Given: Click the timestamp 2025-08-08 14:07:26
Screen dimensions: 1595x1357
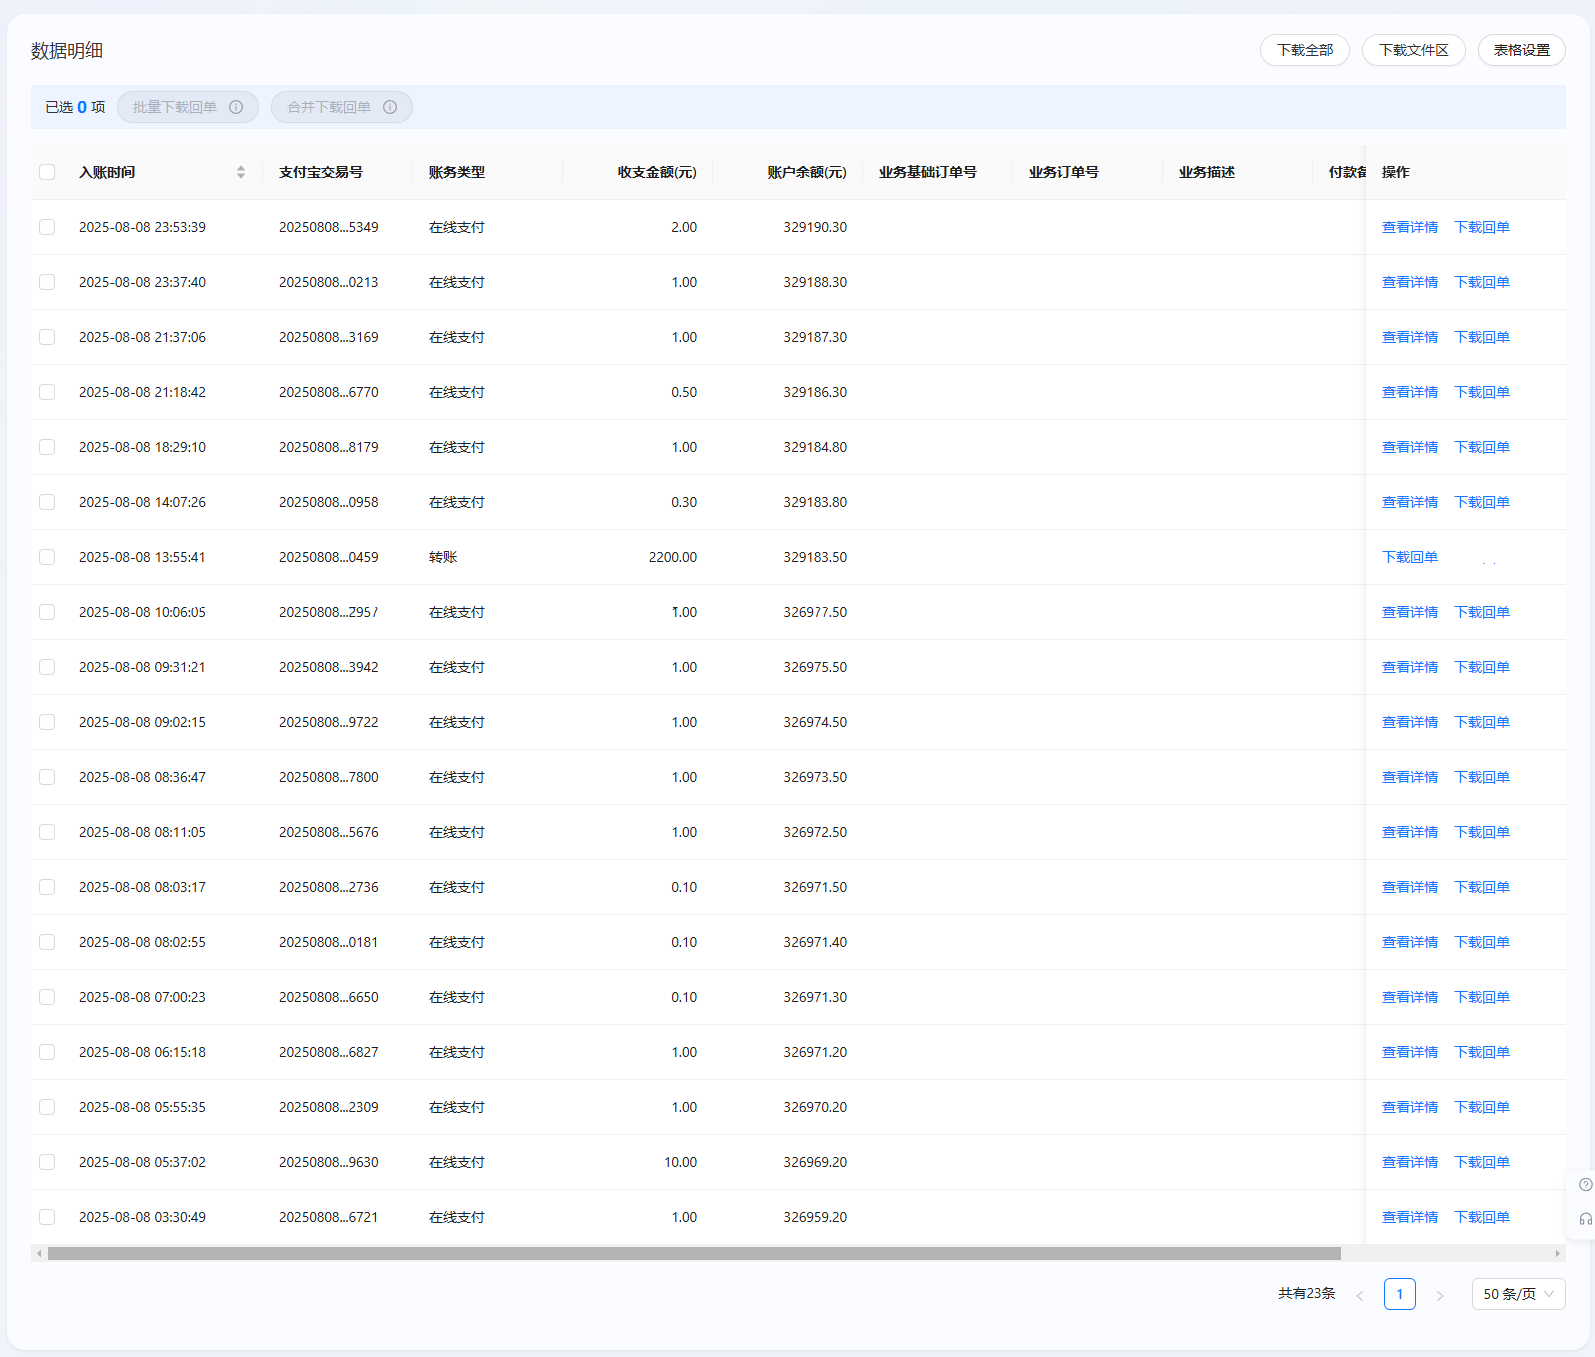Looking at the screenshot, I should click(142, 502).
